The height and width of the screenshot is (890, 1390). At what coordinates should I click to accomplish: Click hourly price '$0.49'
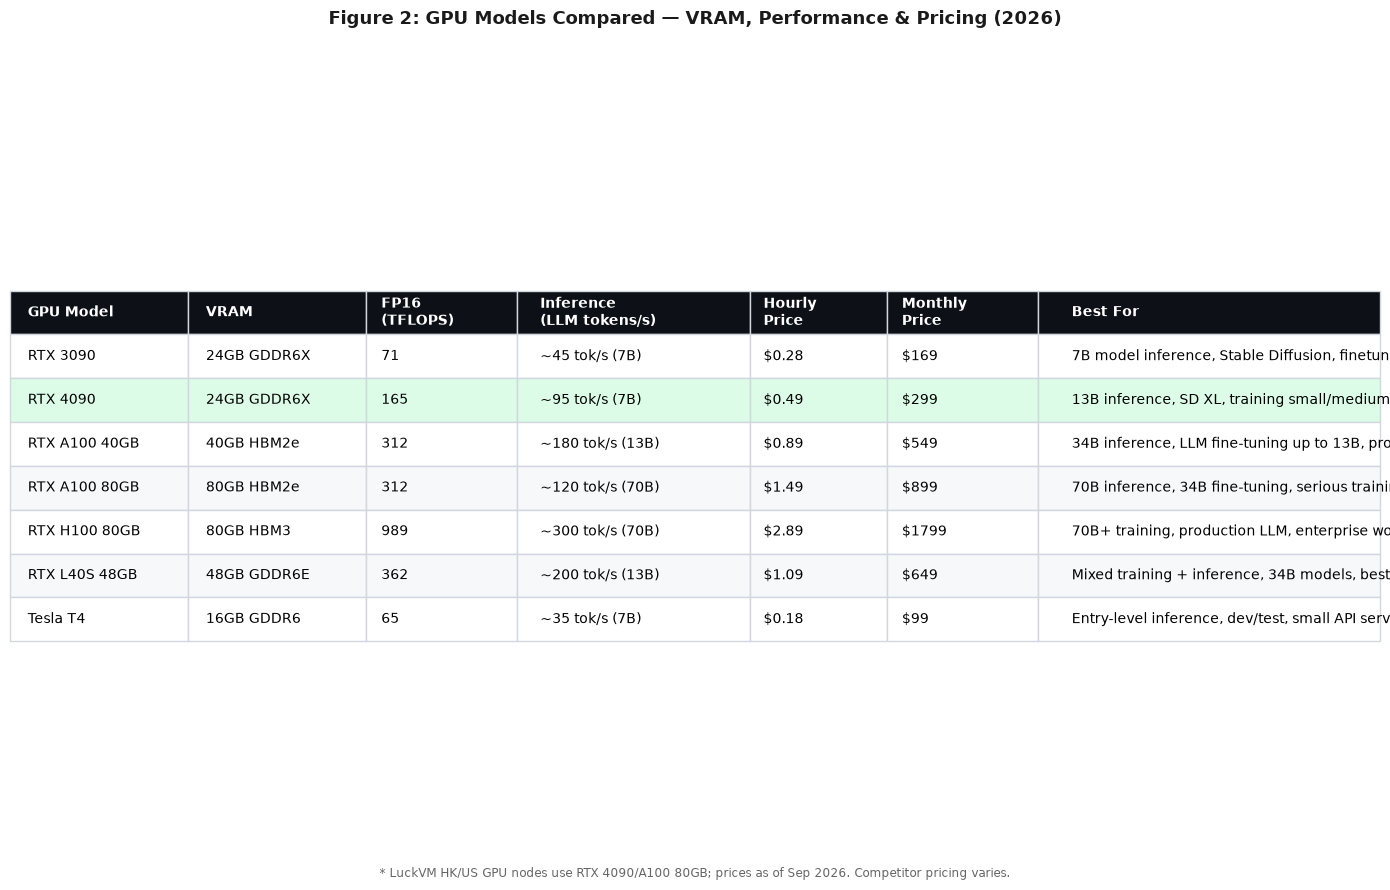click(x=818, y=400)
